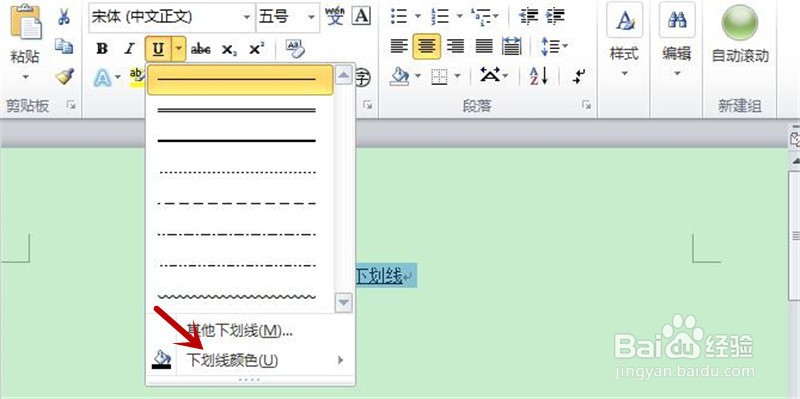Image resolution: width=800 pixels, height=399 pixels.
Task: Click the Text Effects glowing A icon
Action: [102, 78]
